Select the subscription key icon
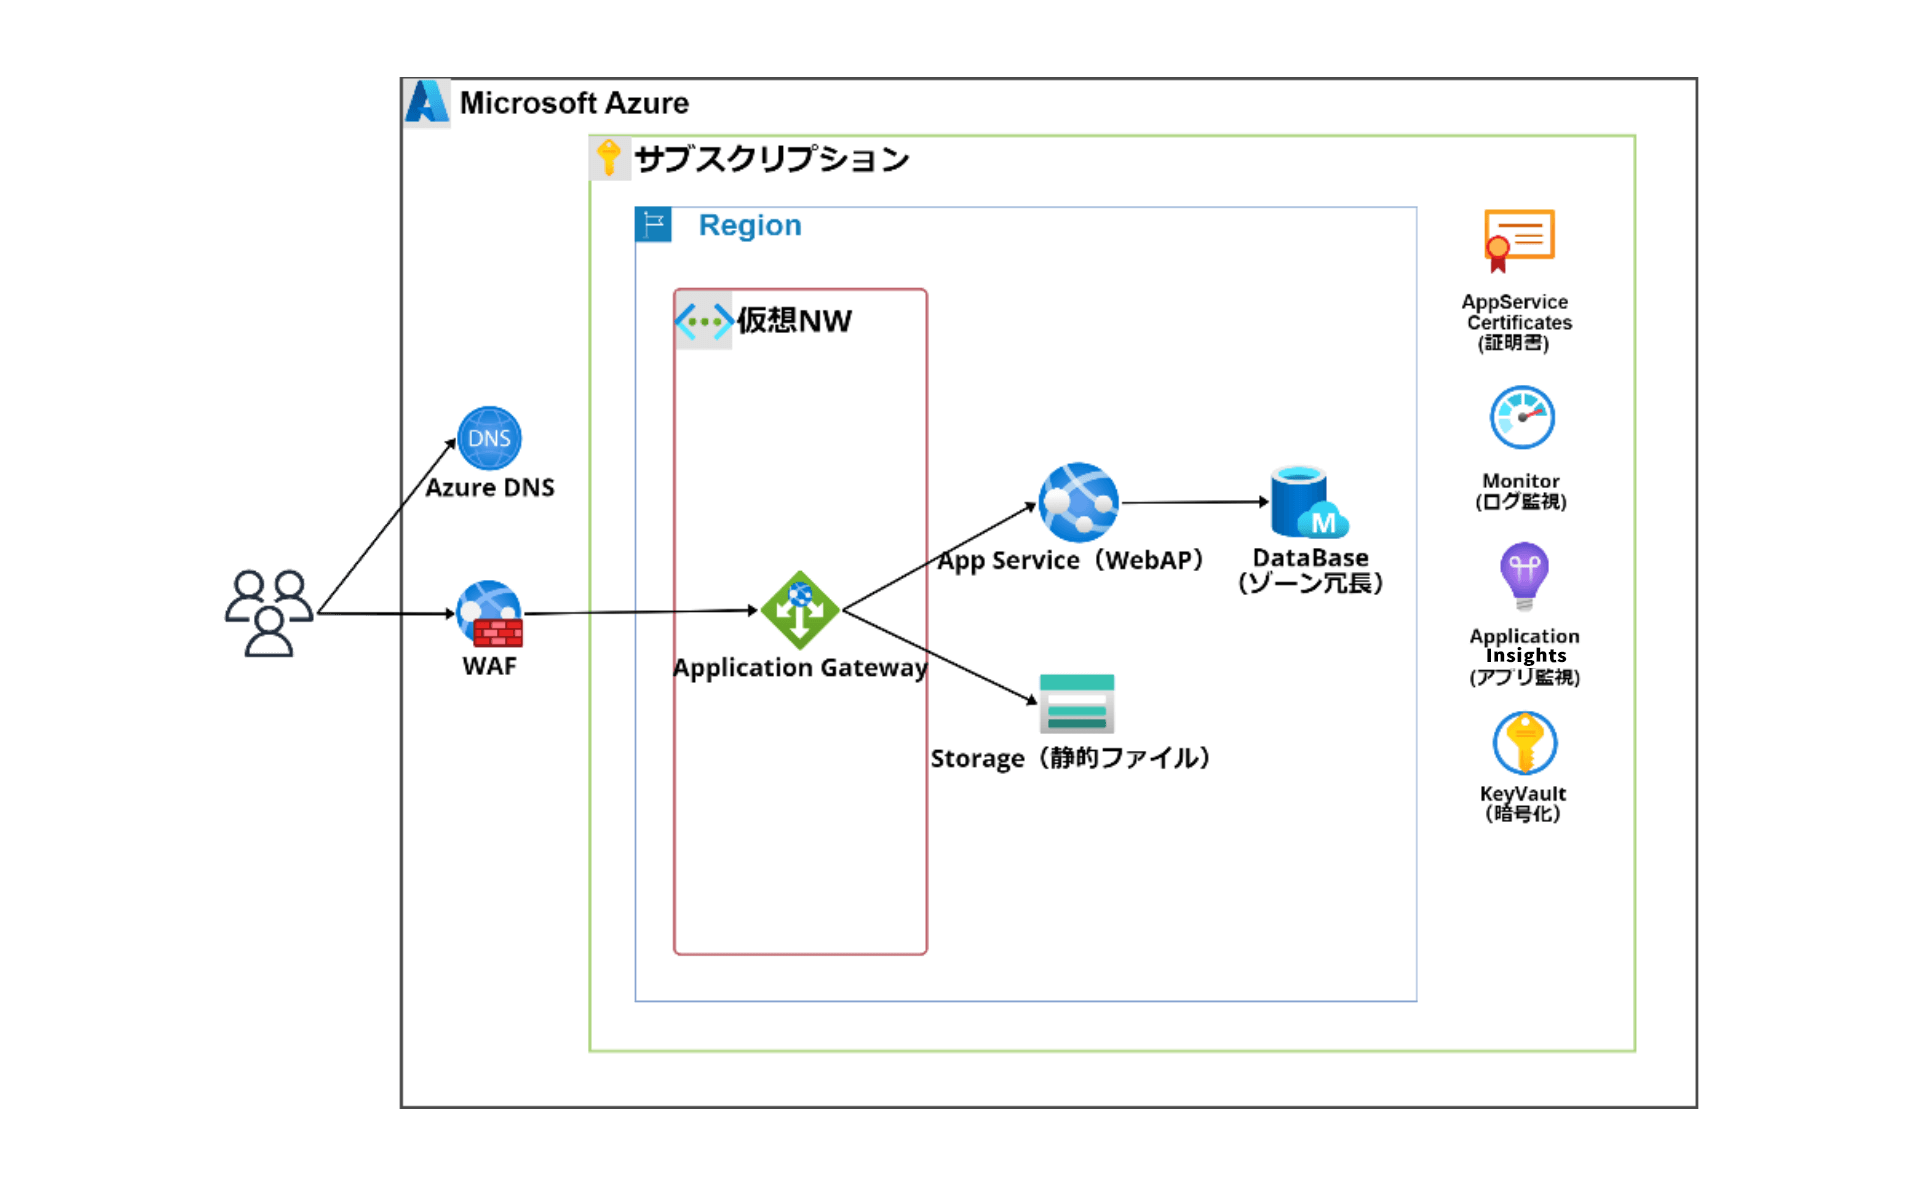This screenshot has height=1186, width=1920. click(x=609, y=158)
